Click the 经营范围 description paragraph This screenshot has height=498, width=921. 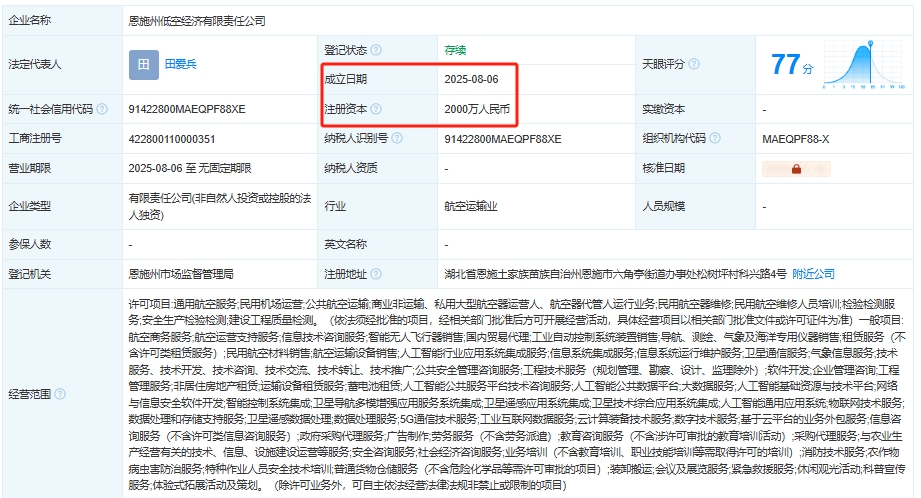click(x=517, y=394)
